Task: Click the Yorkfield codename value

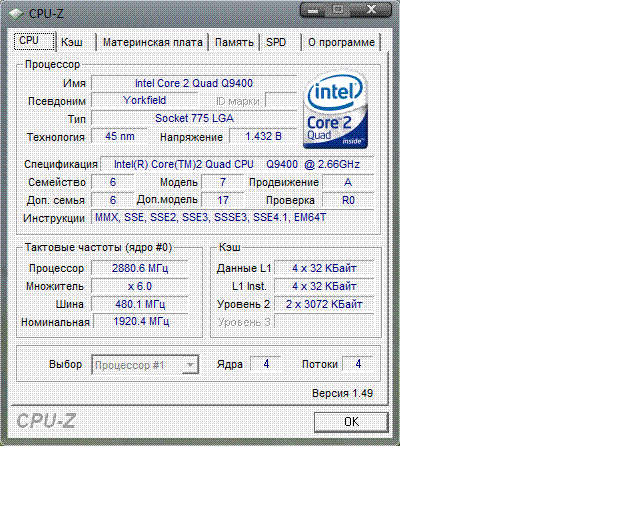Action: [144, 100]
